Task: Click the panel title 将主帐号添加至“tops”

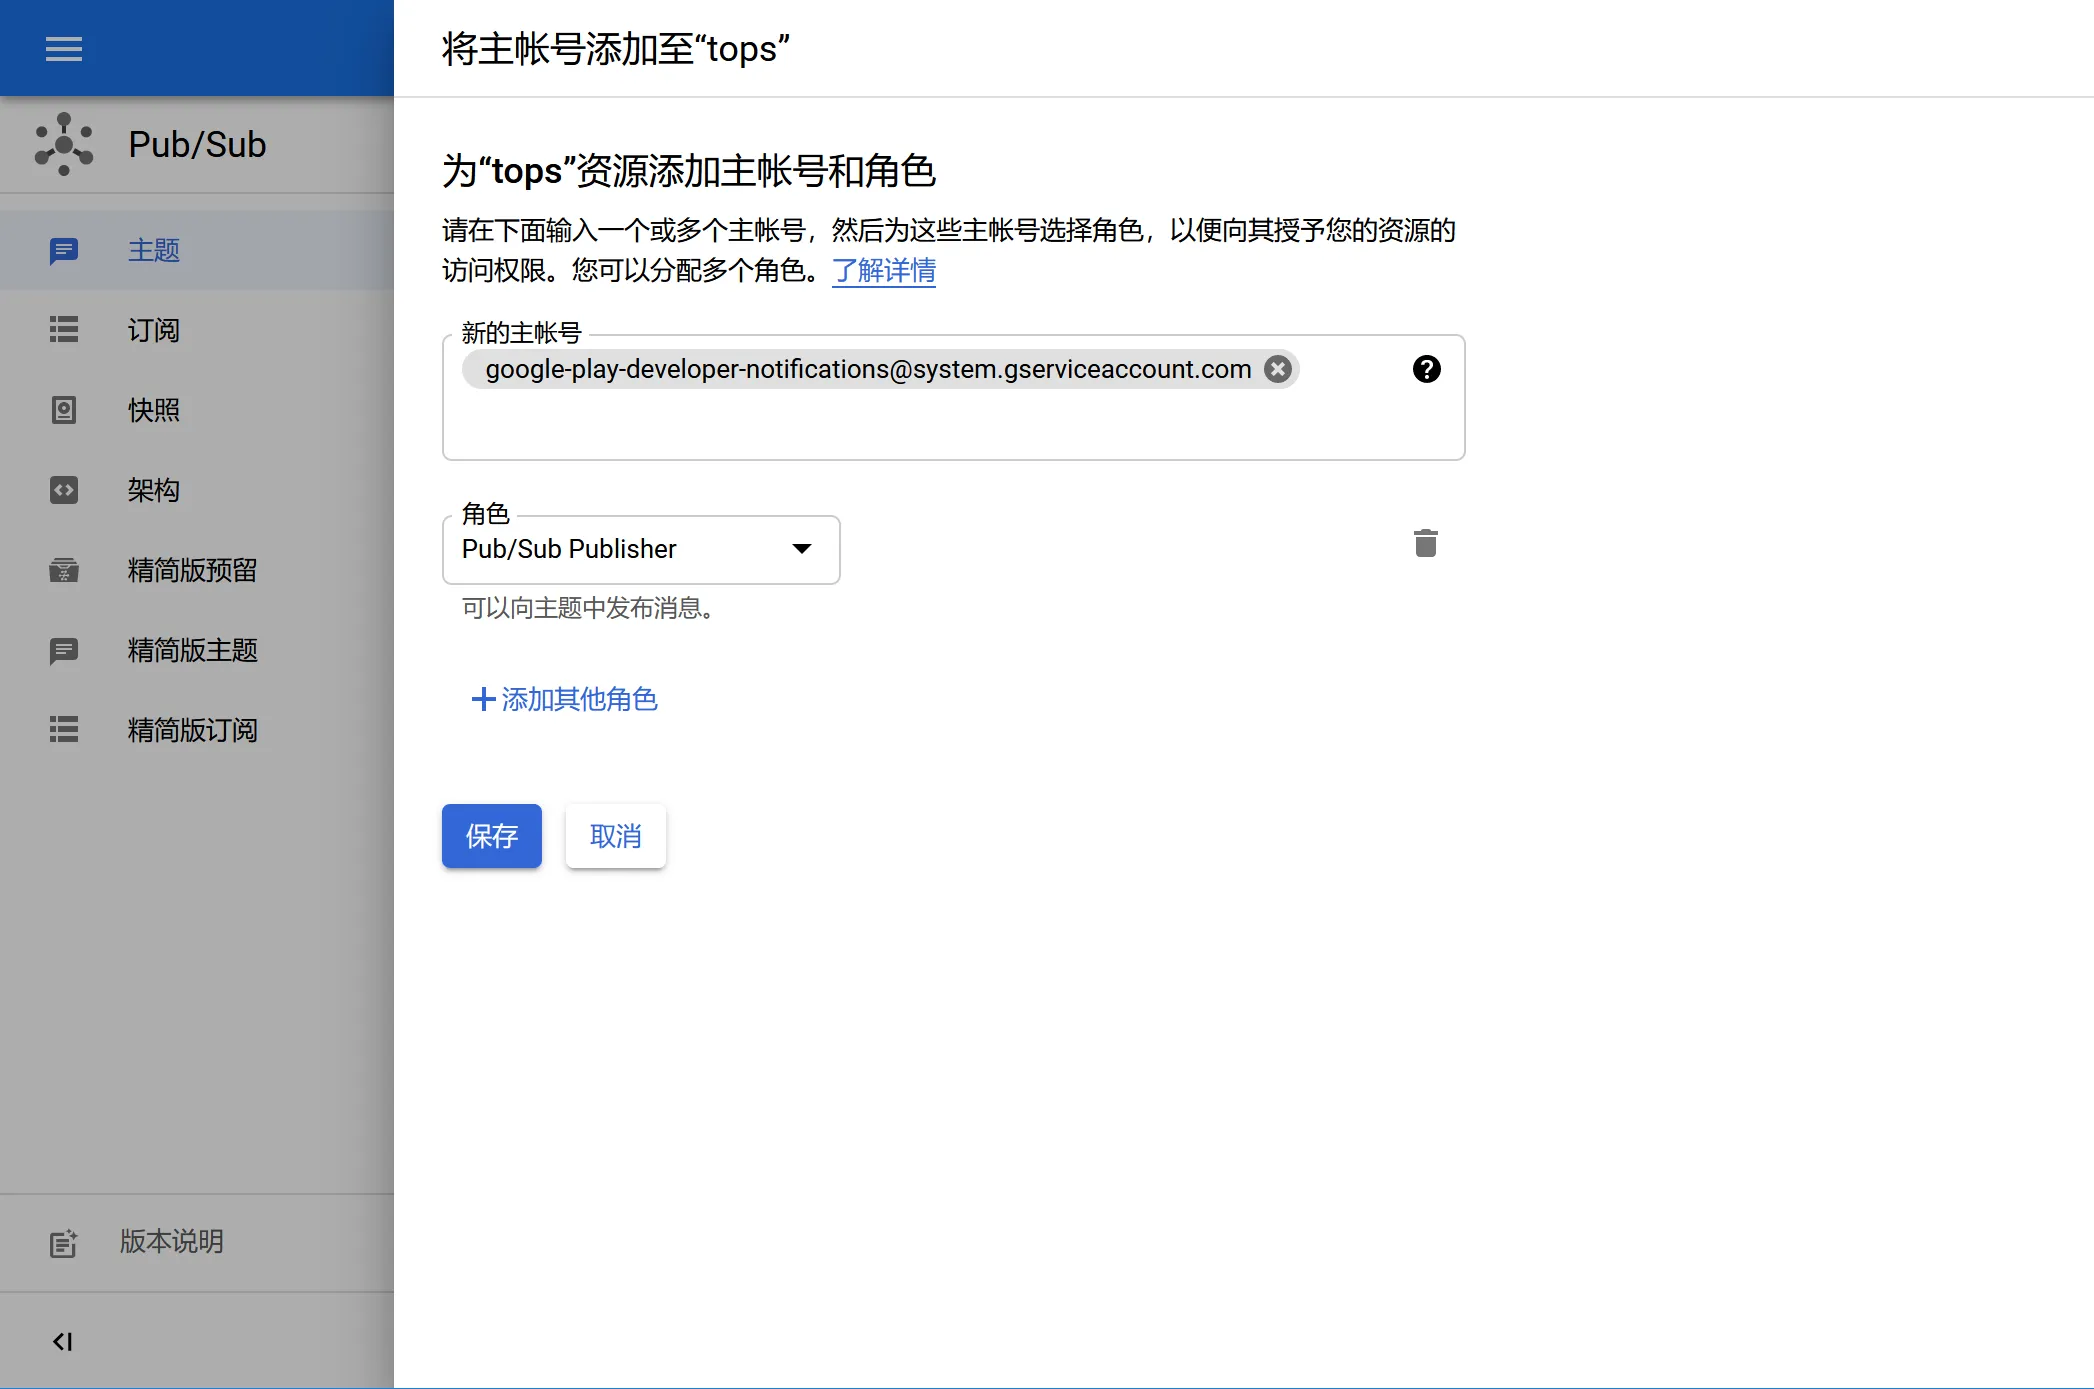Action: (x=616, y=48)
